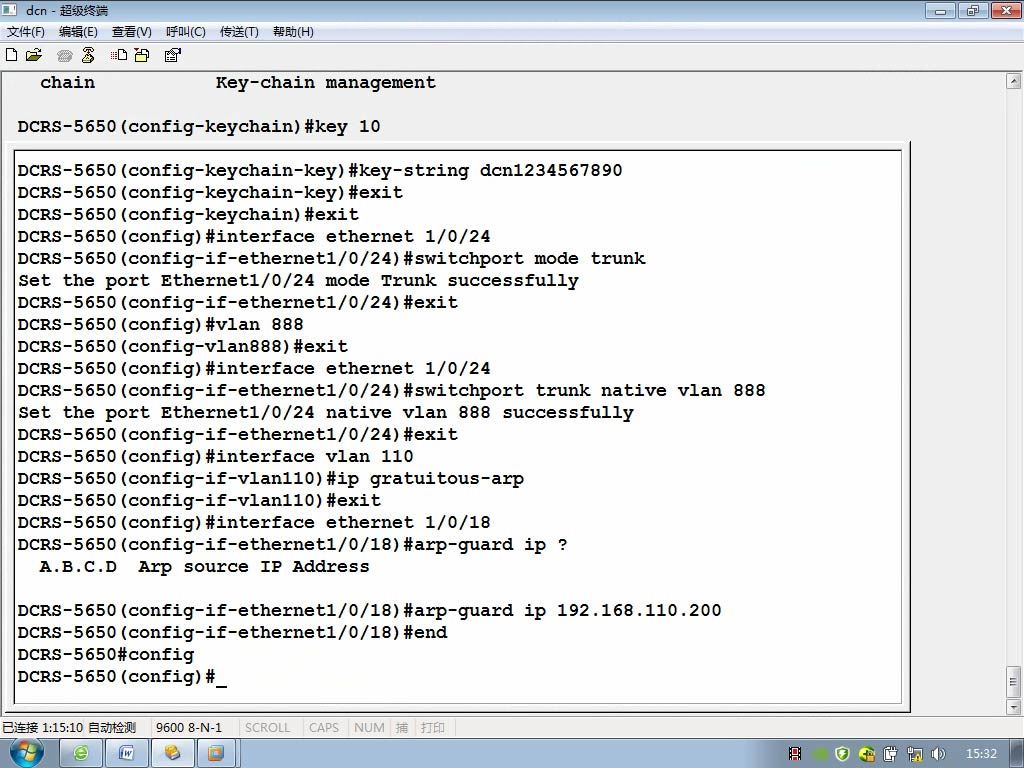Image resolution: width=1024 pixels, height=768 pixels.
Task: Click the power plug tray icon
Action: point(890,754)
